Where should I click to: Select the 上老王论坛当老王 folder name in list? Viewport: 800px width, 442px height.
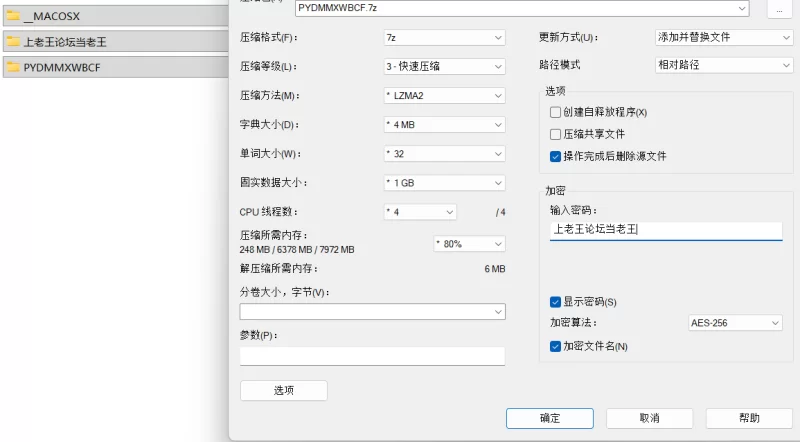click(65, 42)
